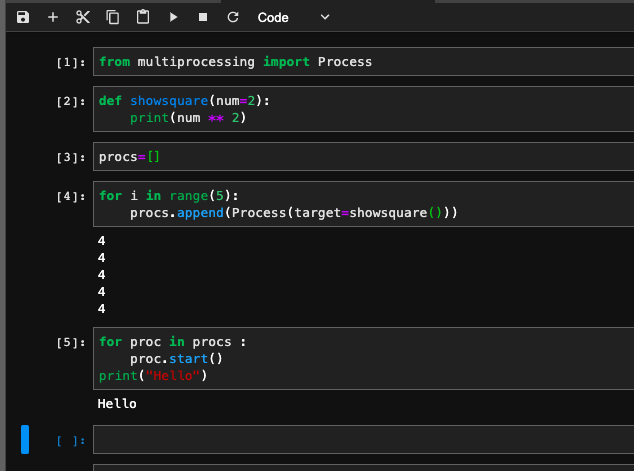Click the [2]: execution prompt

(x=71, y=101)
